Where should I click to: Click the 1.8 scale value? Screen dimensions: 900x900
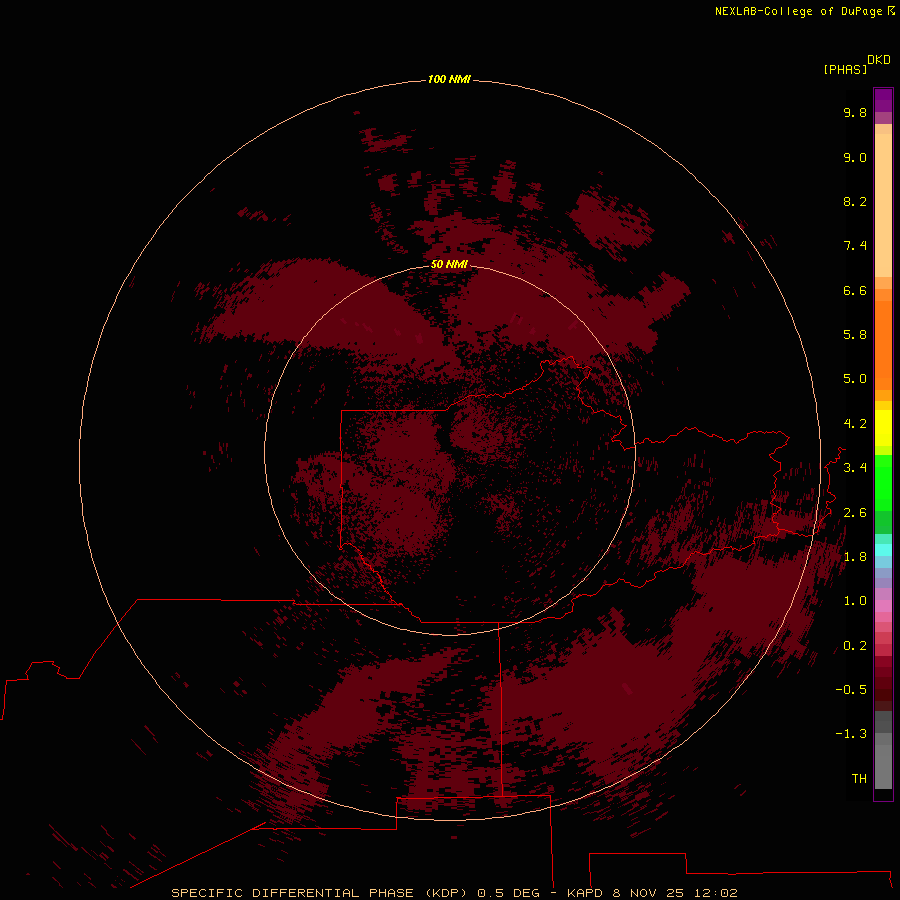tap(855, 557)
